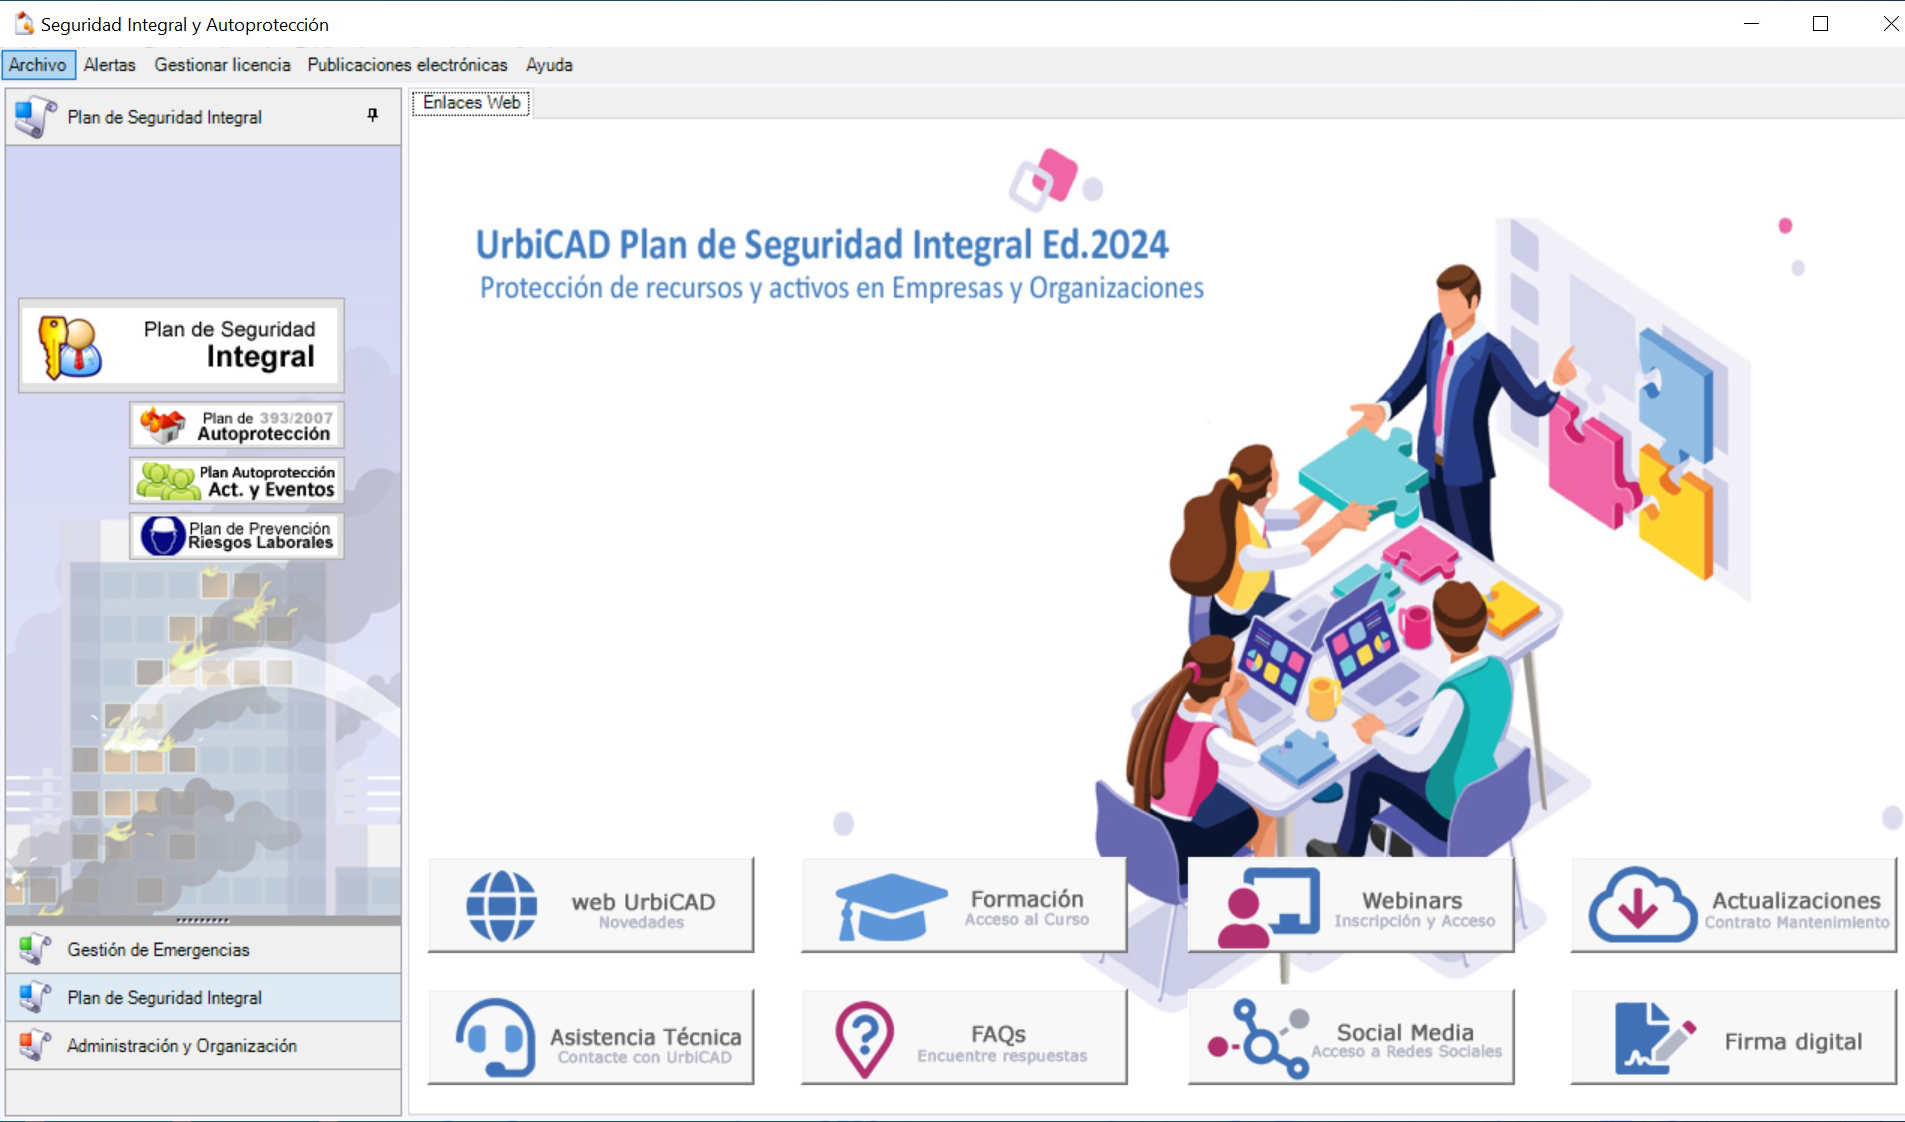The width and height of the screenshot is (1905, 1122).
Task: Open Gestionar licencia menu
Action: (222, 65)
